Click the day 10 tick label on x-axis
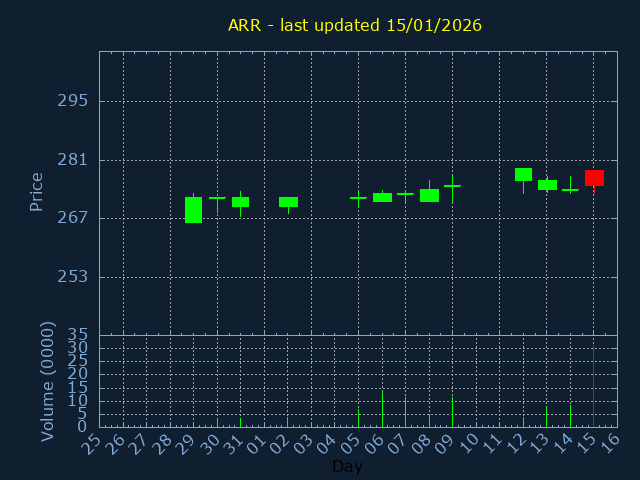The image size is (640, 480). [470, 444]
